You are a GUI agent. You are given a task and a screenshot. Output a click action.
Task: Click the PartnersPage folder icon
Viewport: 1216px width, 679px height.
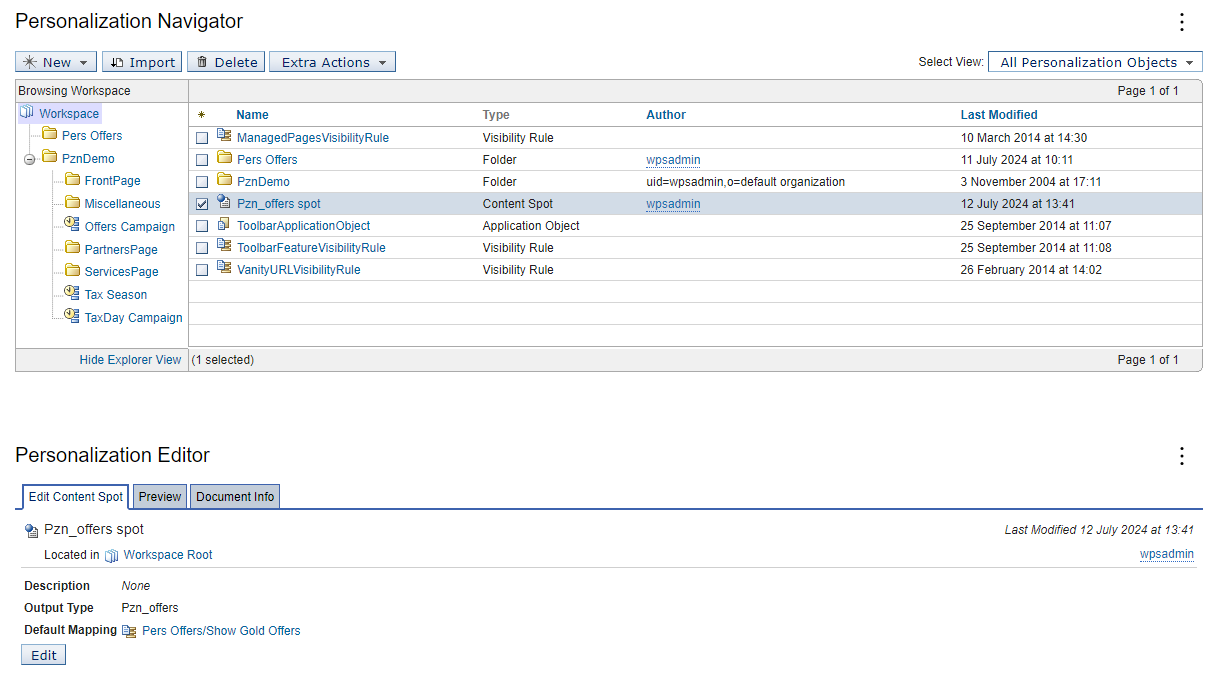pyautogui.click(x=72, y=248)
